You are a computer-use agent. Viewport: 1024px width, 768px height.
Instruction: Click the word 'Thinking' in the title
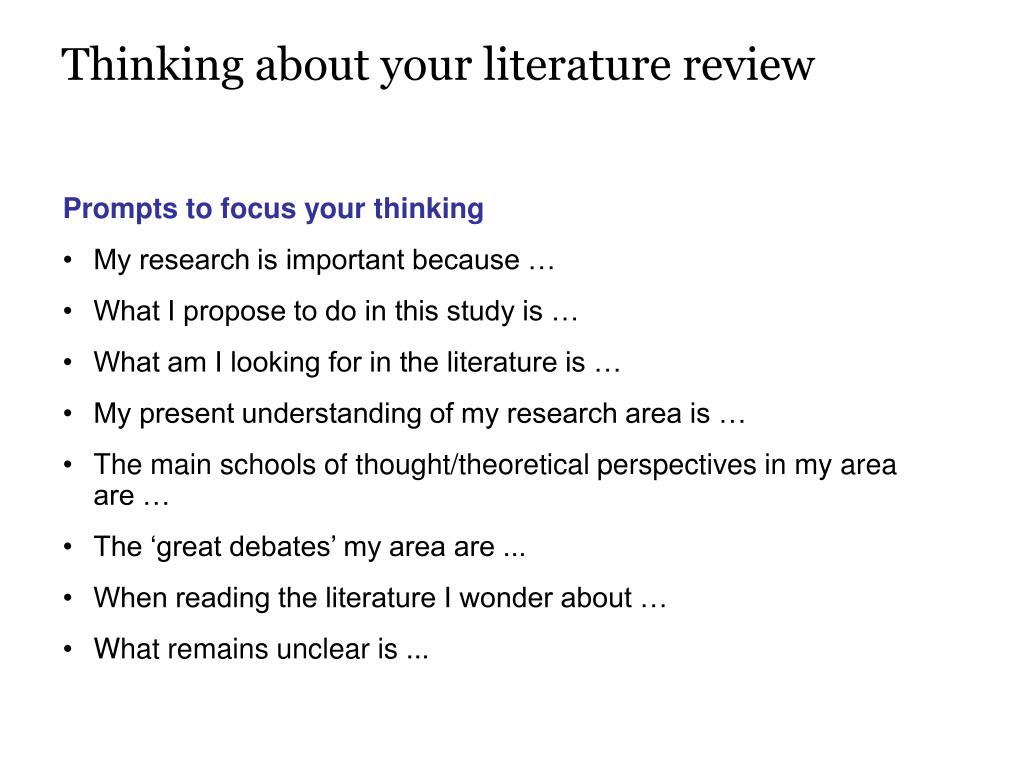tap(153, 66)
